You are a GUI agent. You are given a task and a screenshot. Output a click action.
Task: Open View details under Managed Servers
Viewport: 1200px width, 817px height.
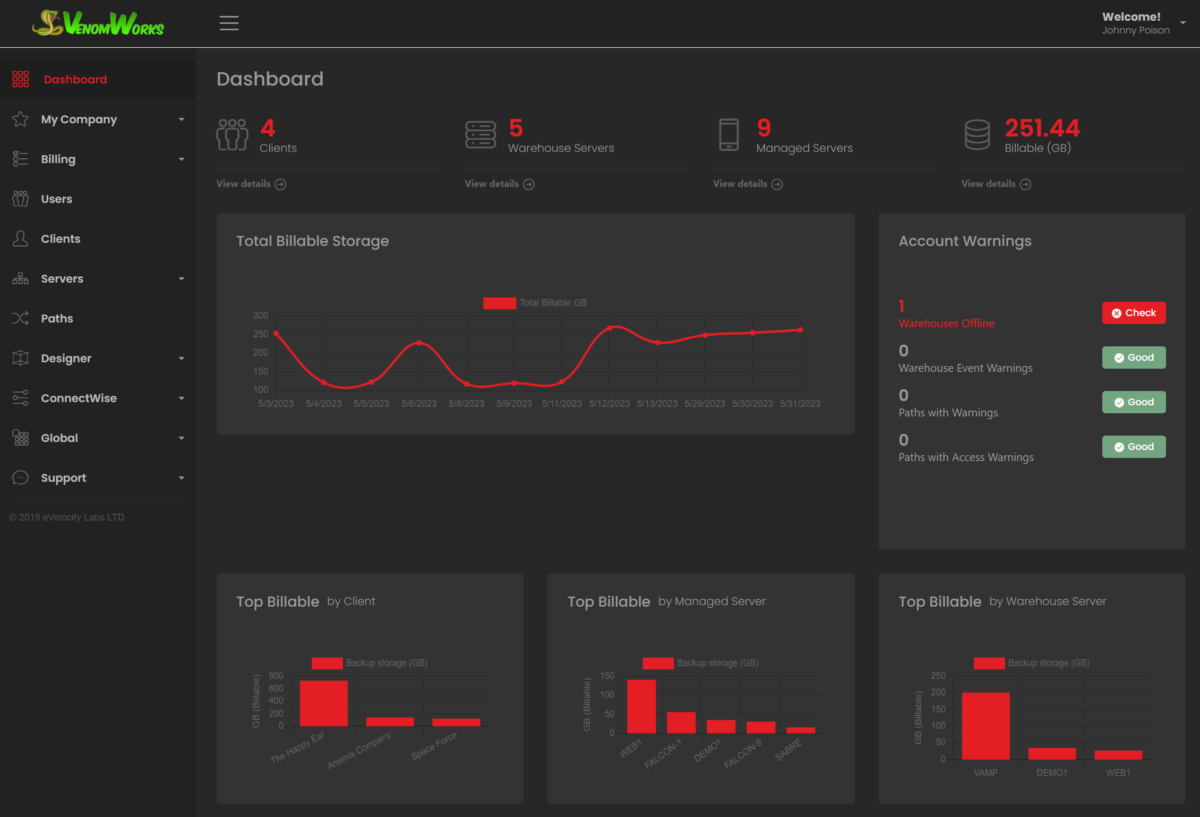click(x=747, y=184)
